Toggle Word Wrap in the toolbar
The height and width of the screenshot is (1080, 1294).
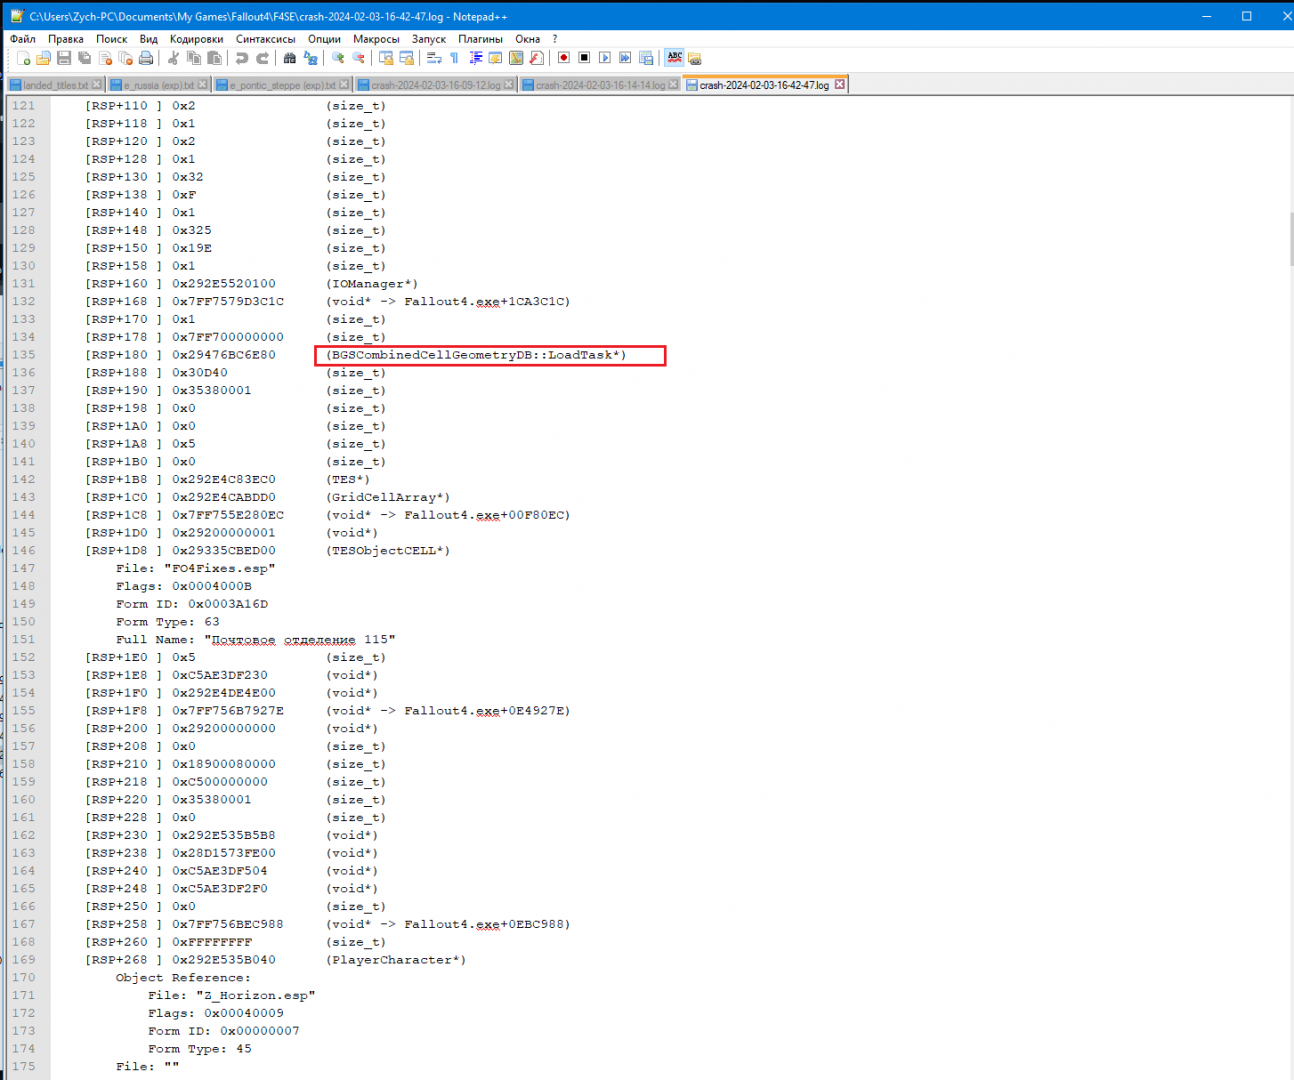tap(434, 58)
